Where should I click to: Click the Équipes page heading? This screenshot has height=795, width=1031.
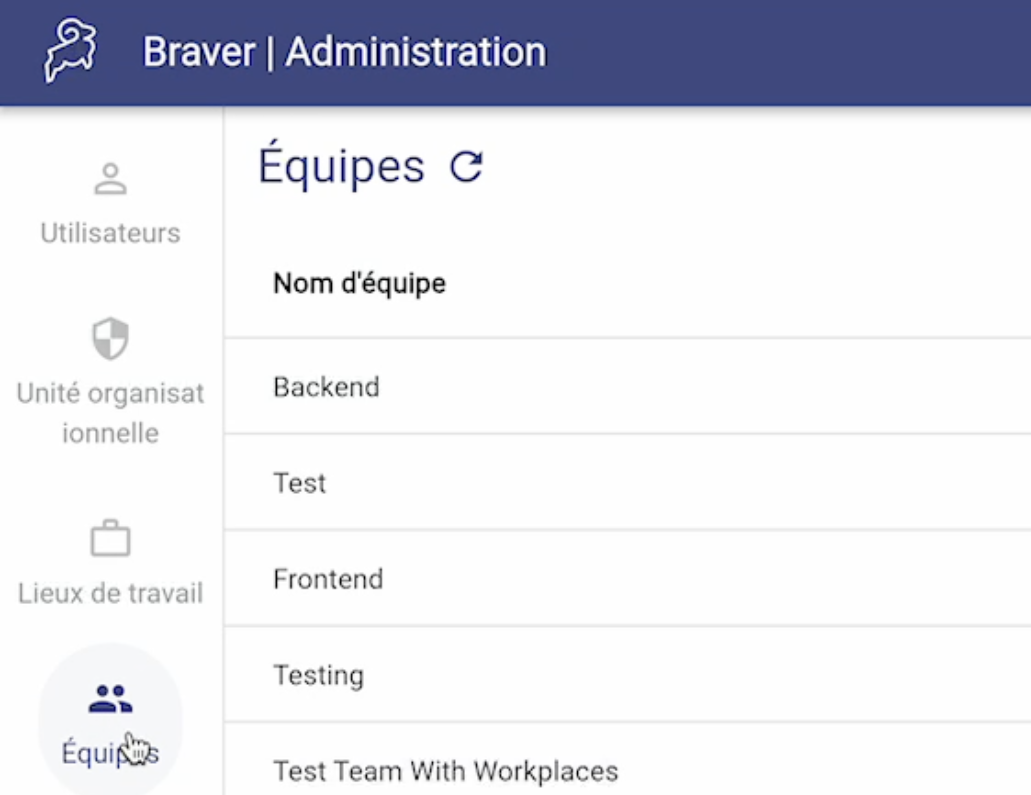point(341,166)
